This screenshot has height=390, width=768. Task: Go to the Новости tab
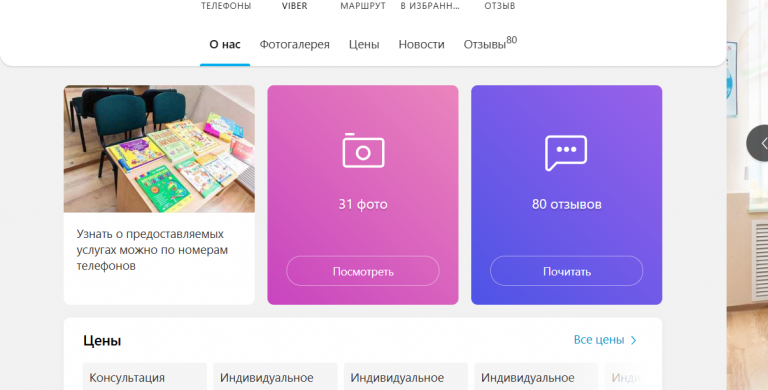pyautogui.click(x=421, y=44)
